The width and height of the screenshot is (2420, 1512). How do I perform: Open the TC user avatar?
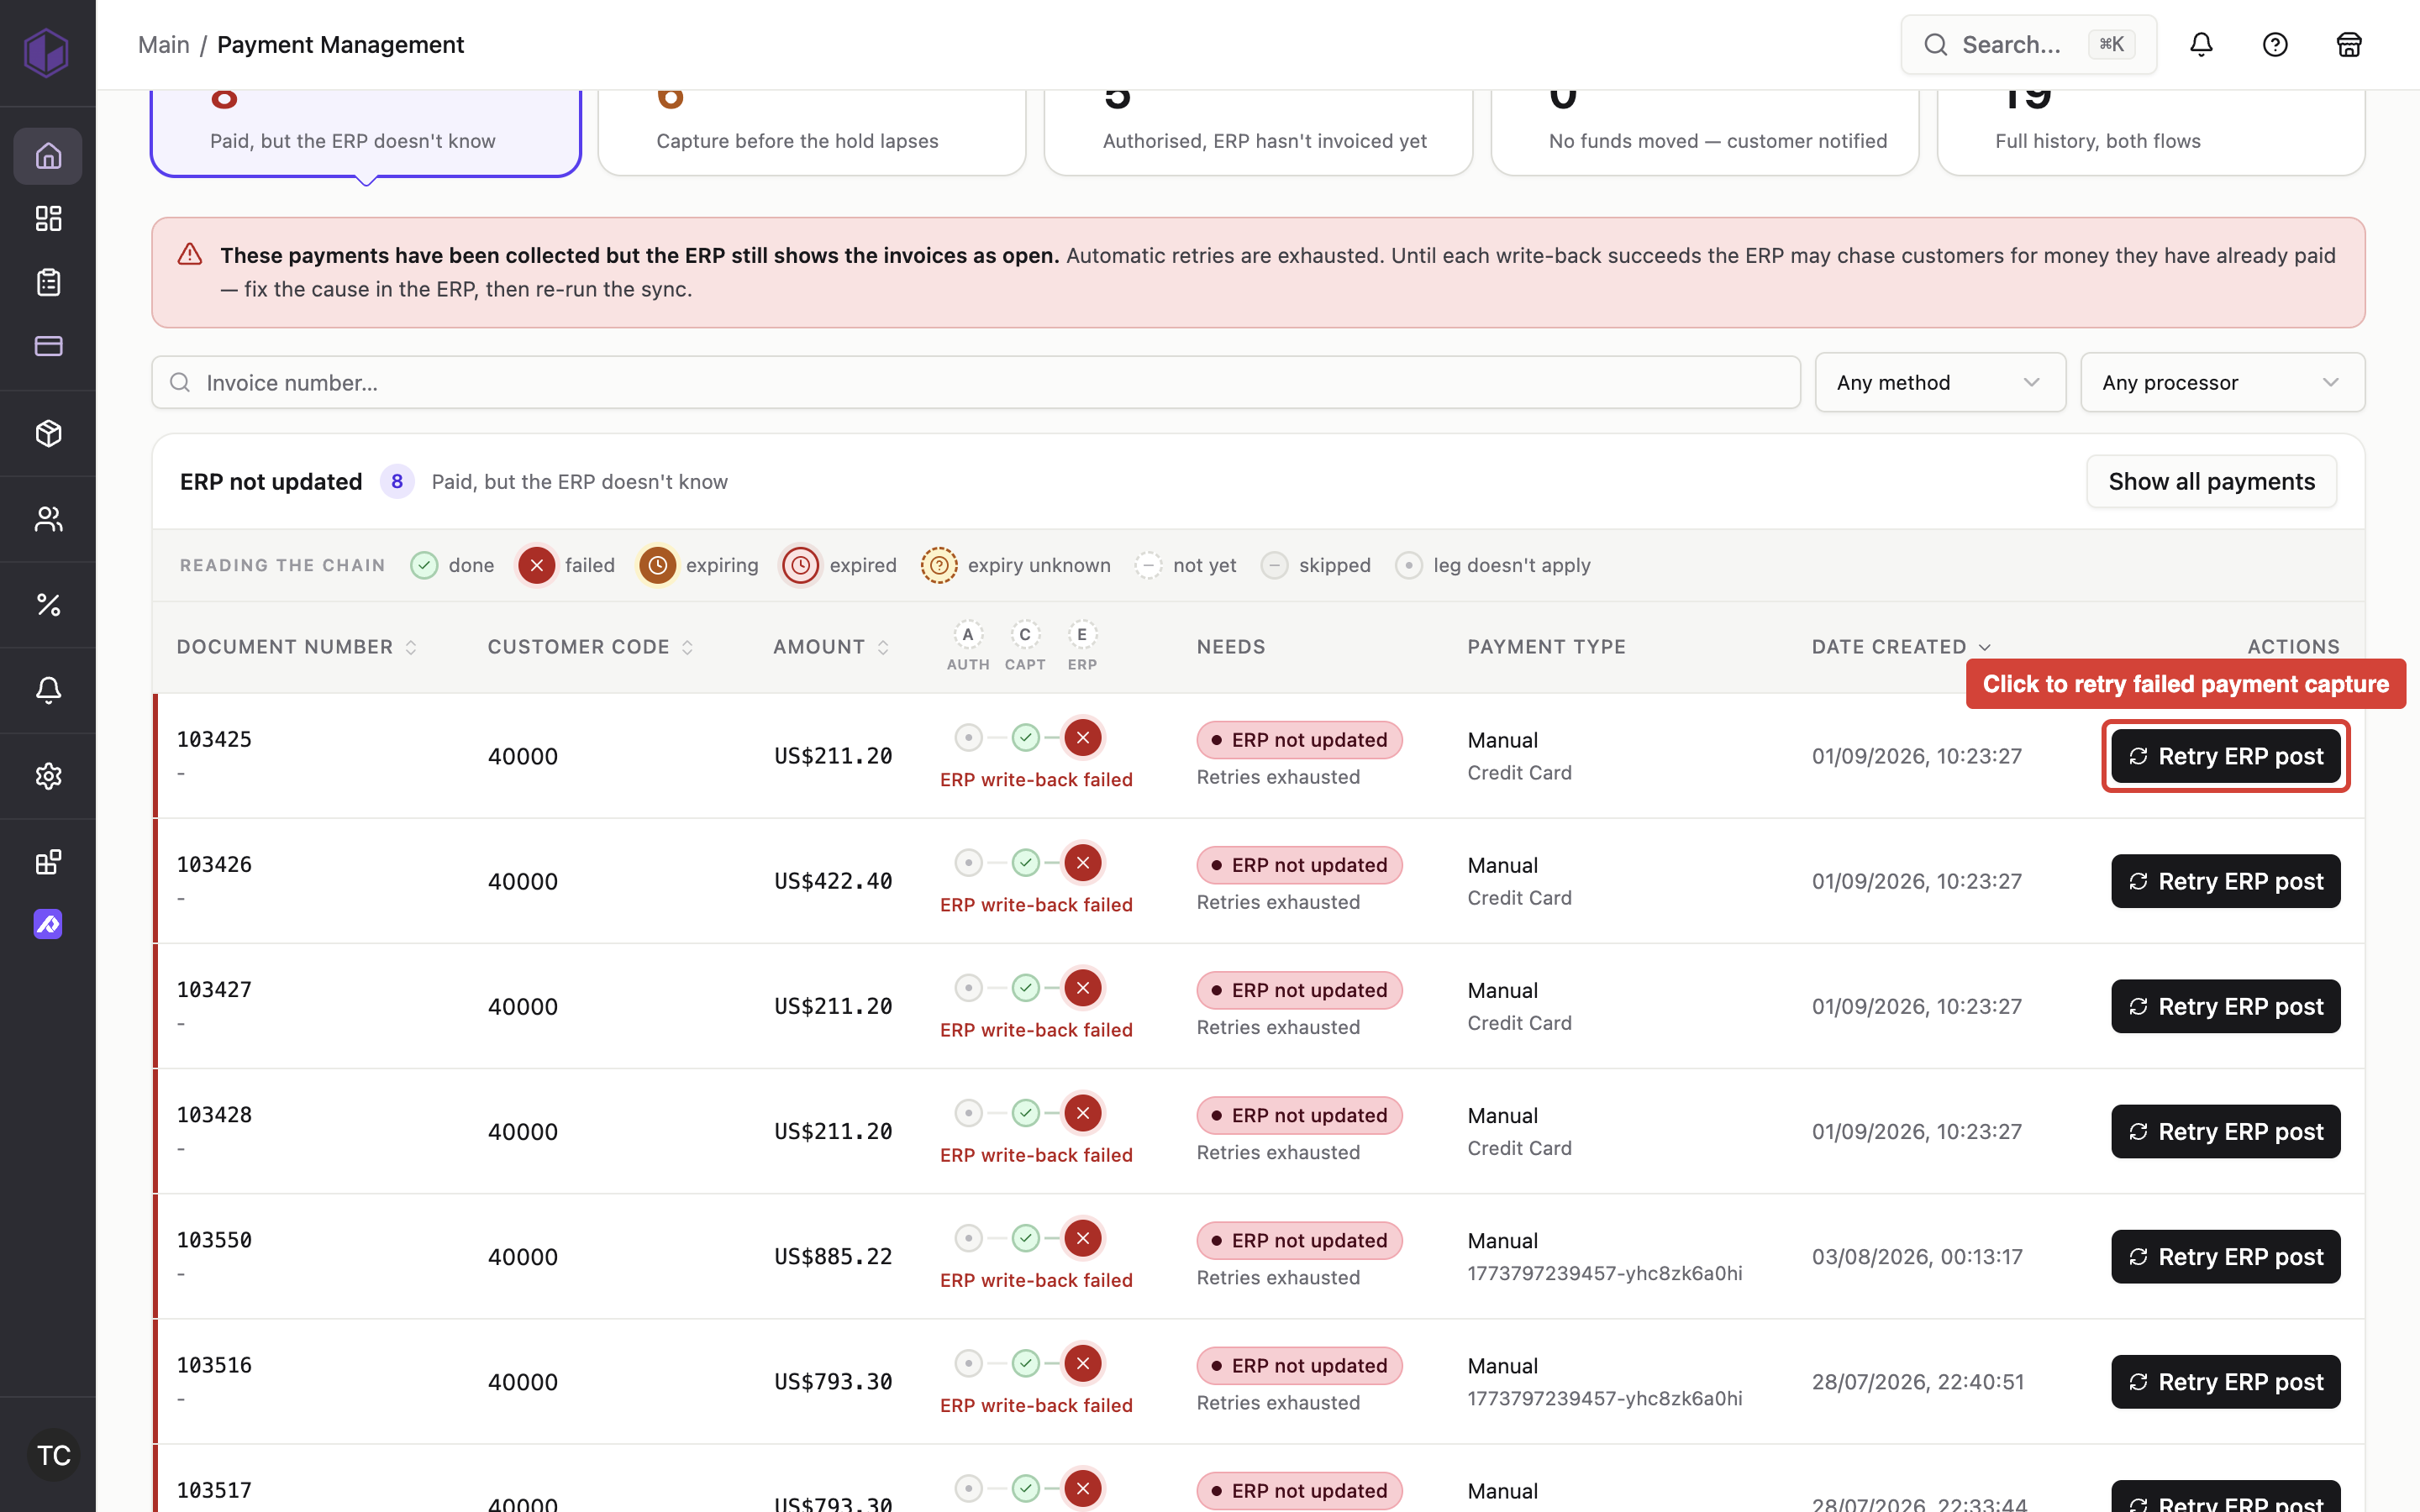point(53,1455)
